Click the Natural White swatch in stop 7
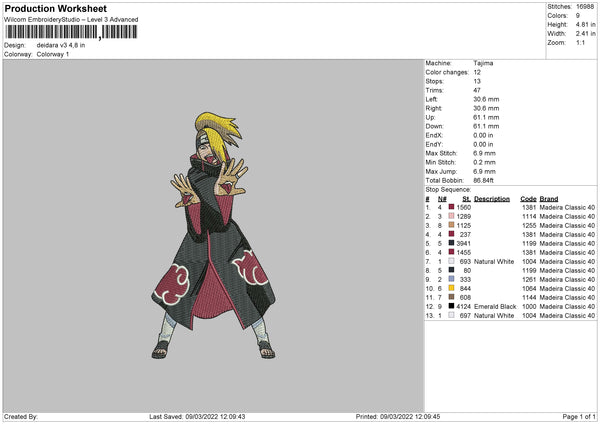This screenshot has width=600, height=424. pos(451,261)
